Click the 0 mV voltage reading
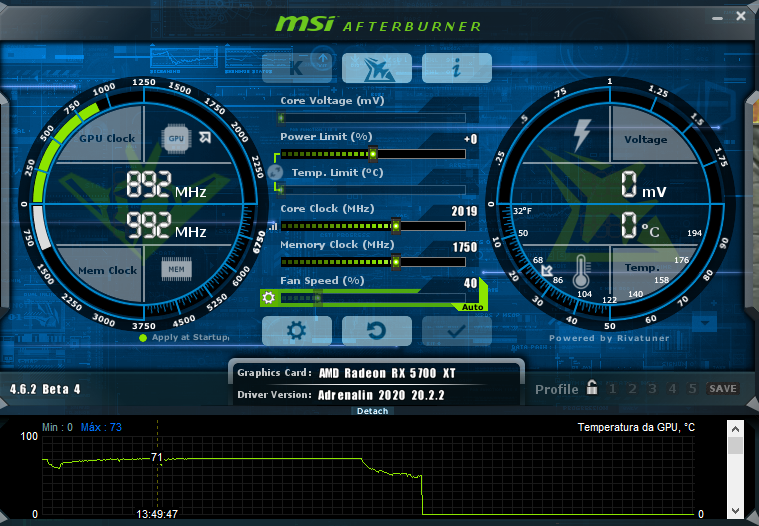 644,185
